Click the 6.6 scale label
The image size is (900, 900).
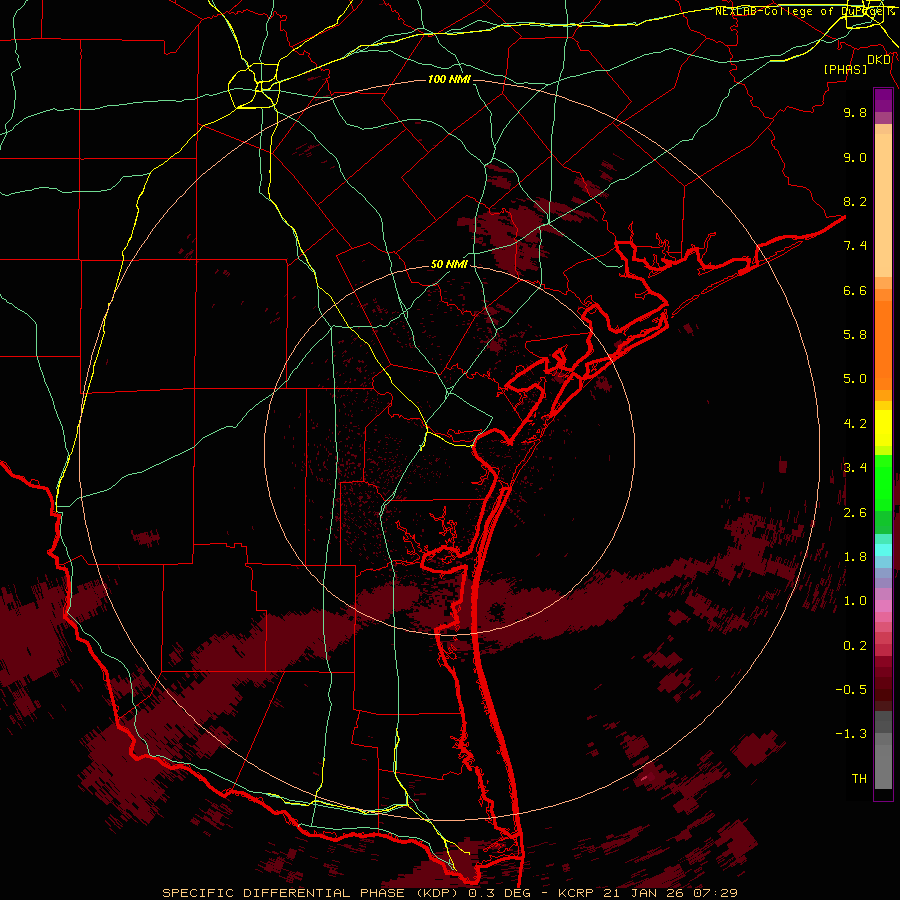click(x=855, y=290)
